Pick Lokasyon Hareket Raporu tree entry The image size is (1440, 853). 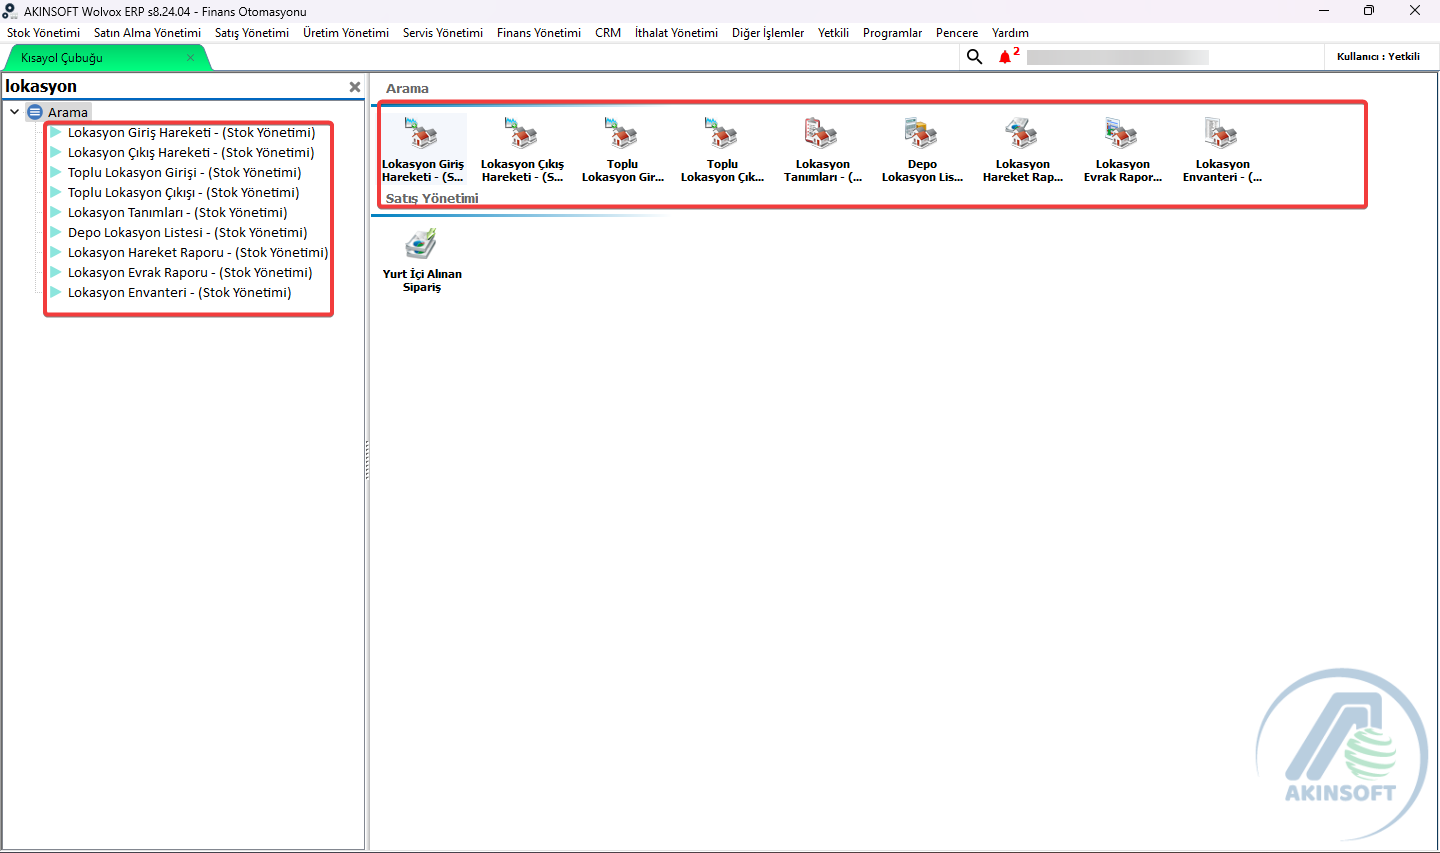198,252
